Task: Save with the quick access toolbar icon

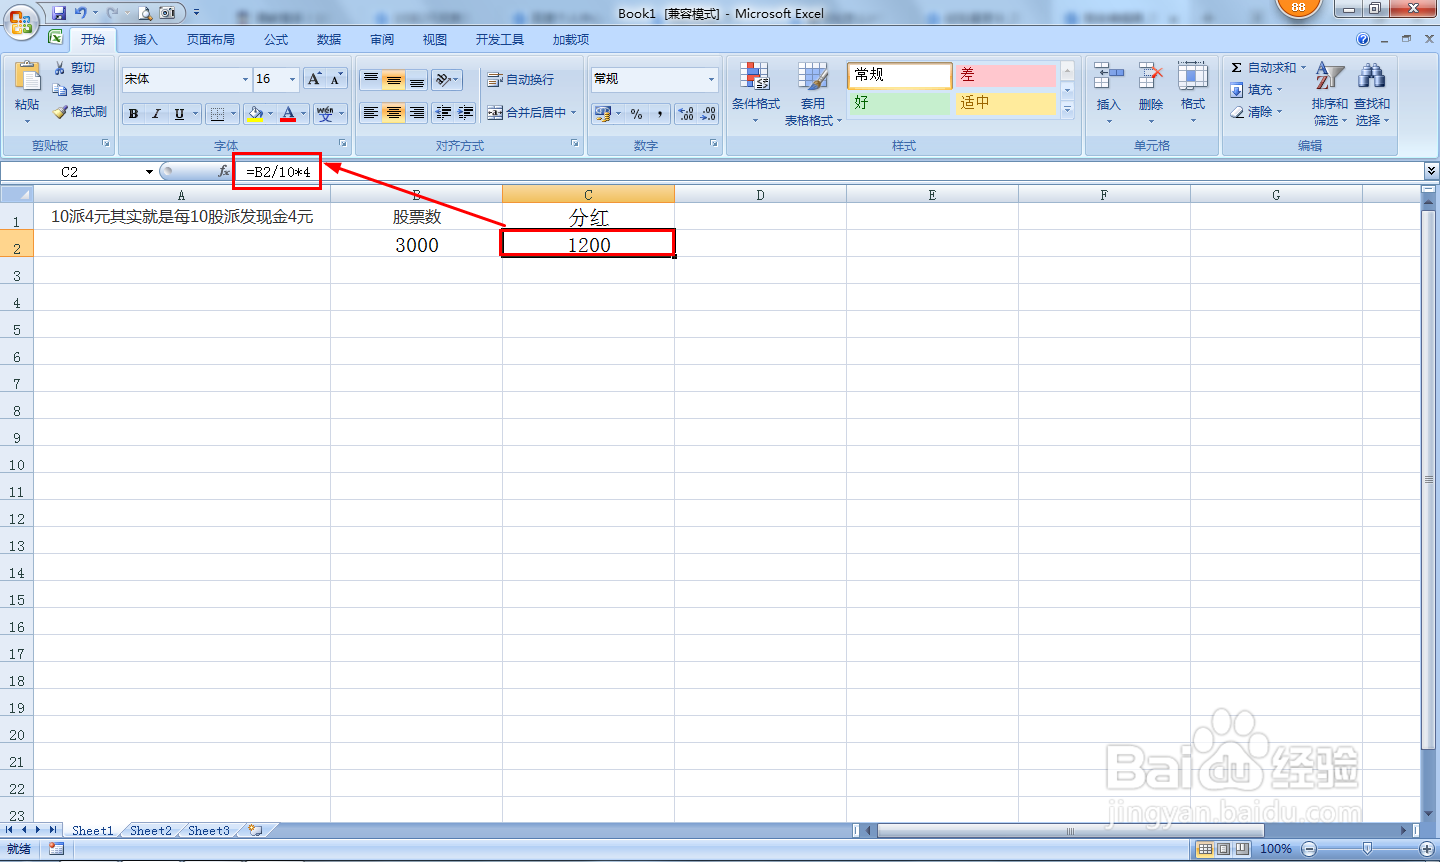Action: pos(59,13)
